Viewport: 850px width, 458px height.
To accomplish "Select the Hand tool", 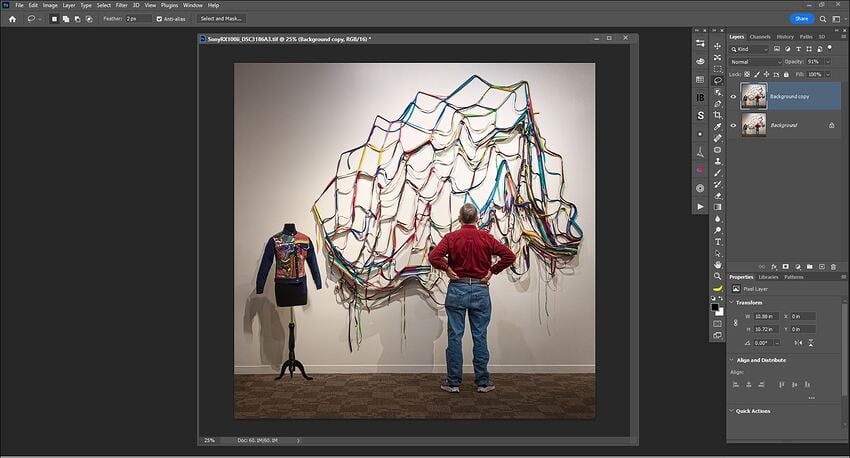I will 718,264.
